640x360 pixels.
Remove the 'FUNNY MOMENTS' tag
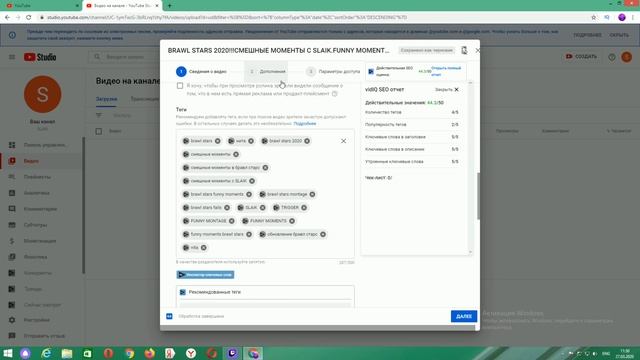pos(292,221)
